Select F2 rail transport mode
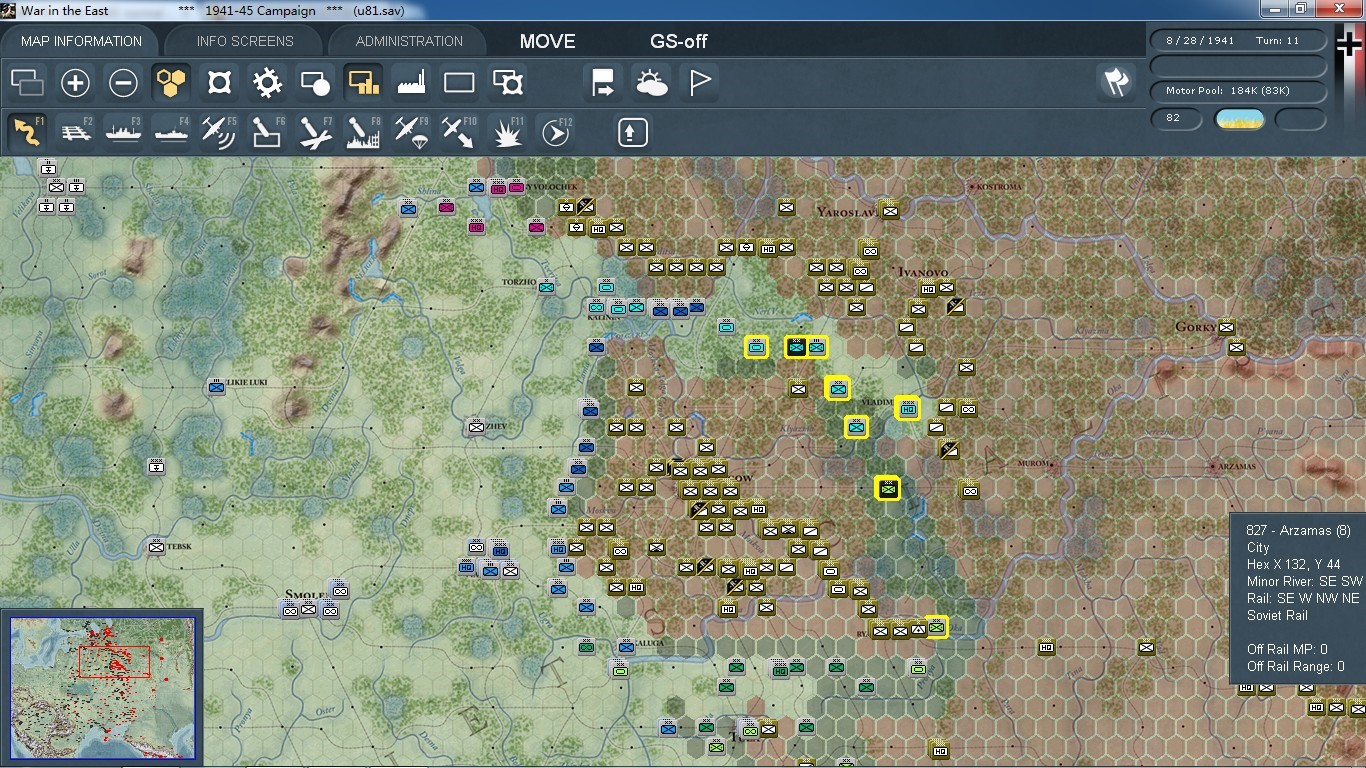1366x768 pixels. tap(75, 131)
